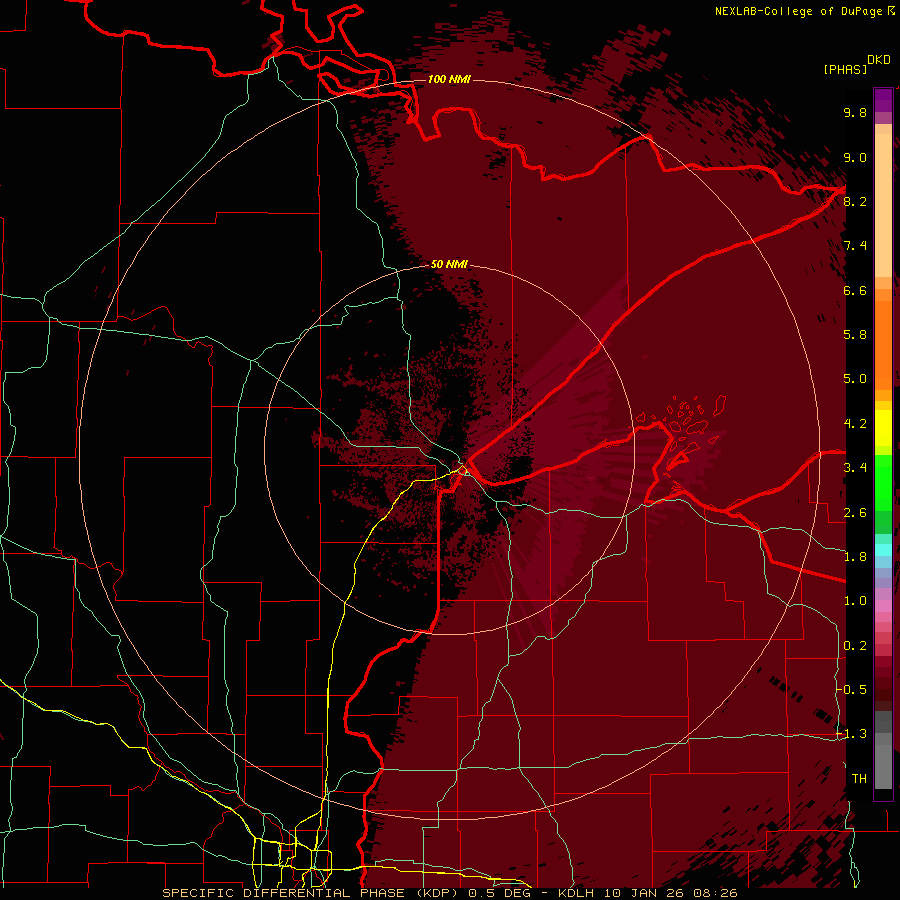900x900 pixels.
Task: Click the bright green segment of color bar
Action: pos(883,482)
